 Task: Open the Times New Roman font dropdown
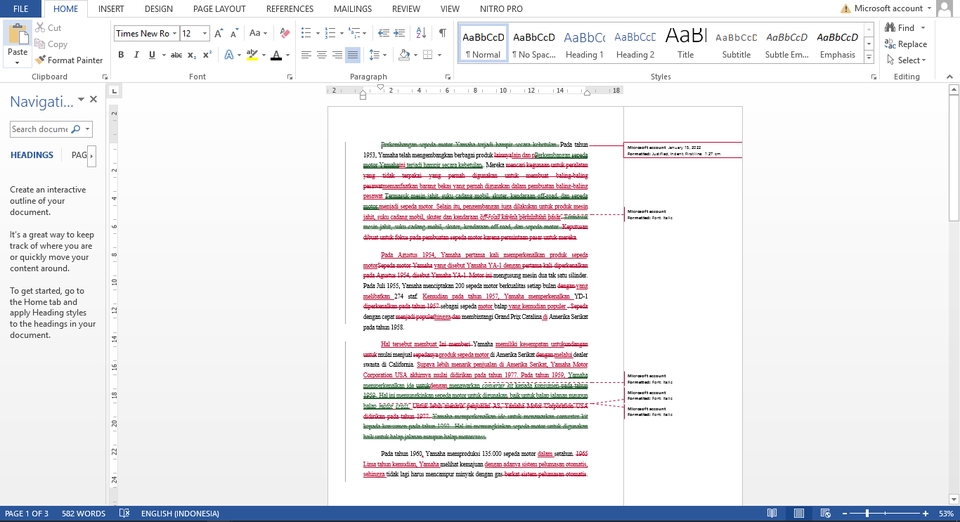click(x=172, y=33)
